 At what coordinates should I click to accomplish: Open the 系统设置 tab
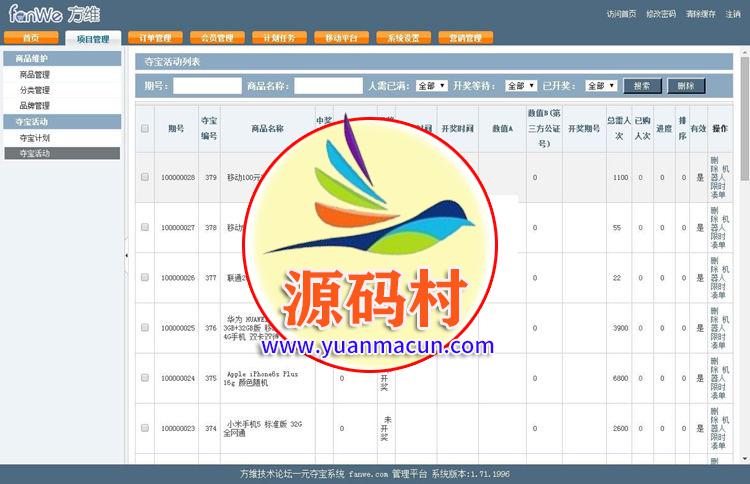click(x=404, y=38)
